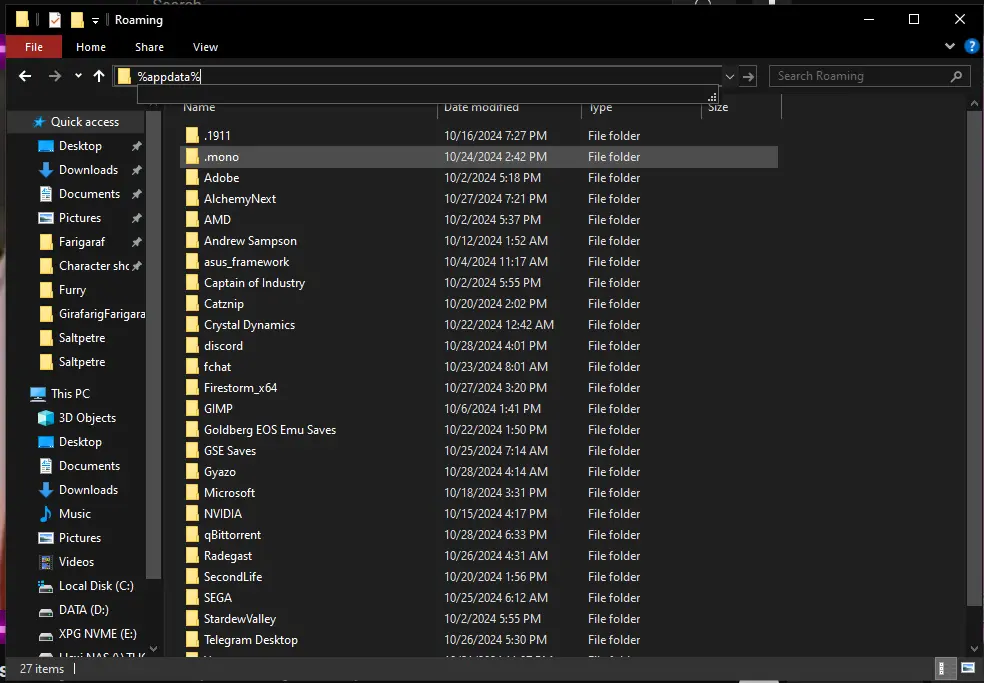Screen dimensions: 984x683
Task: Select the NVIDIA folder icon
Action: click(192, 514)
